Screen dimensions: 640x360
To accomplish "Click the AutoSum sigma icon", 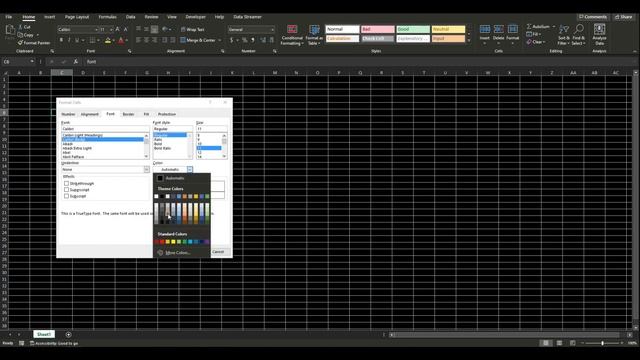I will click(x=529, y=27).
